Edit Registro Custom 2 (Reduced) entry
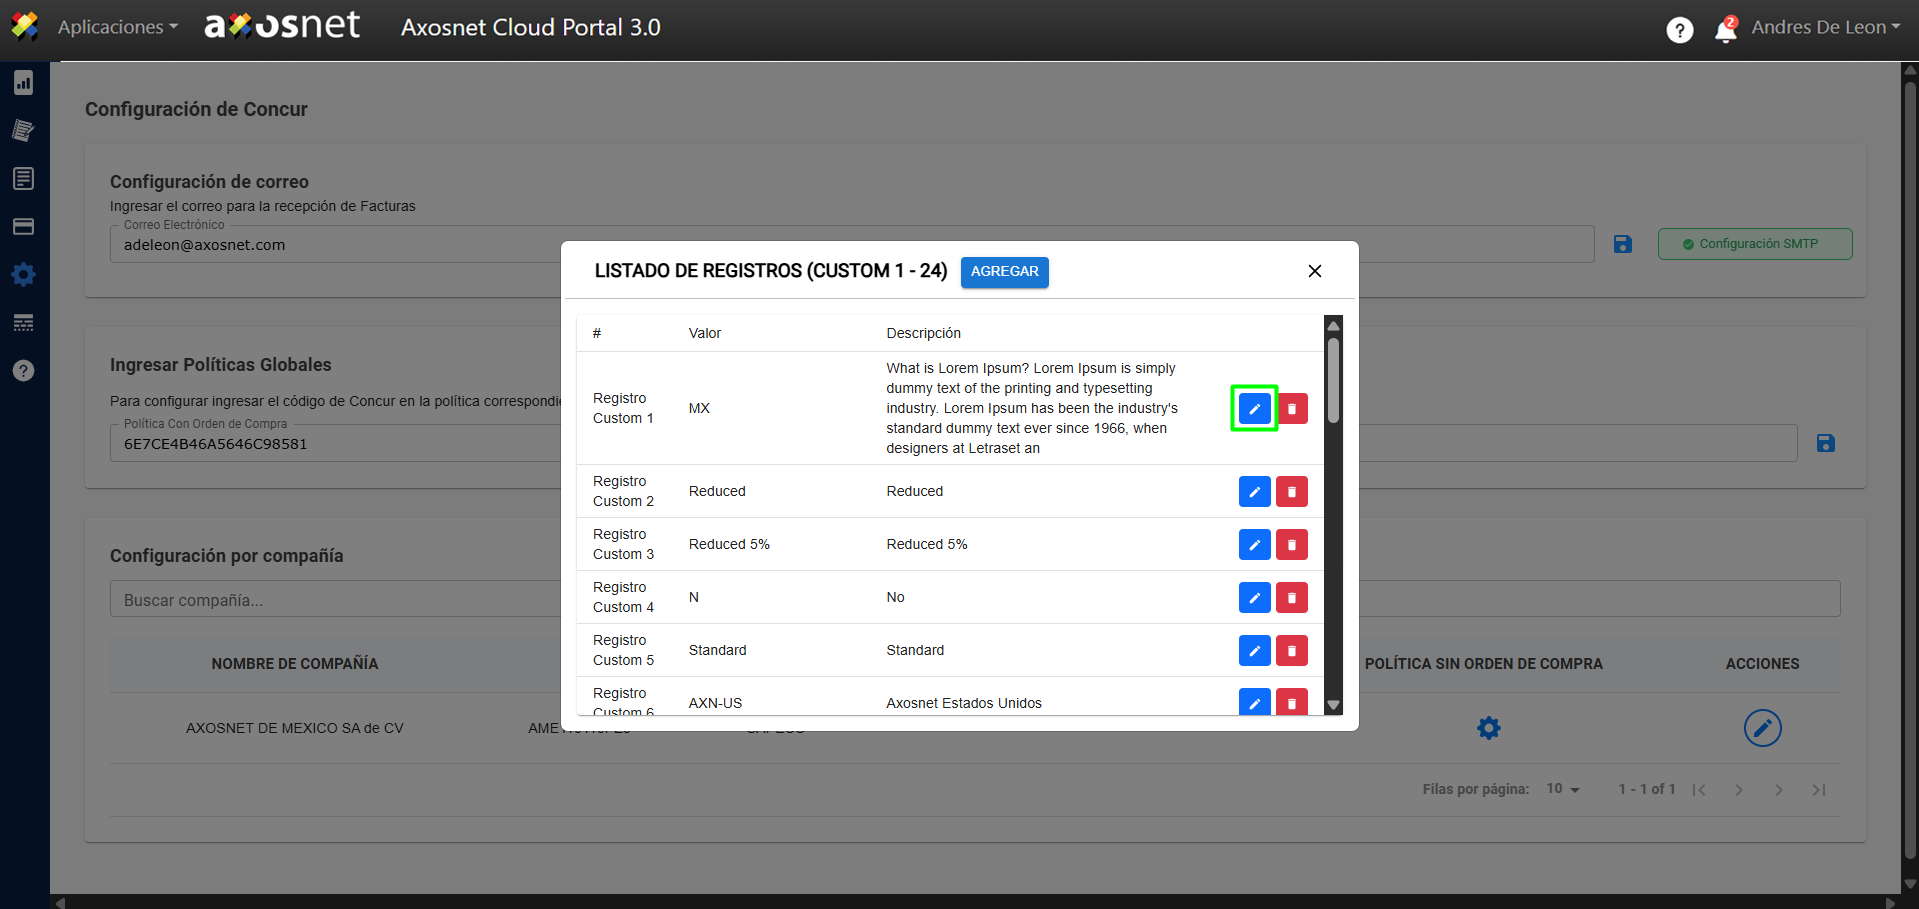1919x909 pixels. click(x=1254, y=491)
